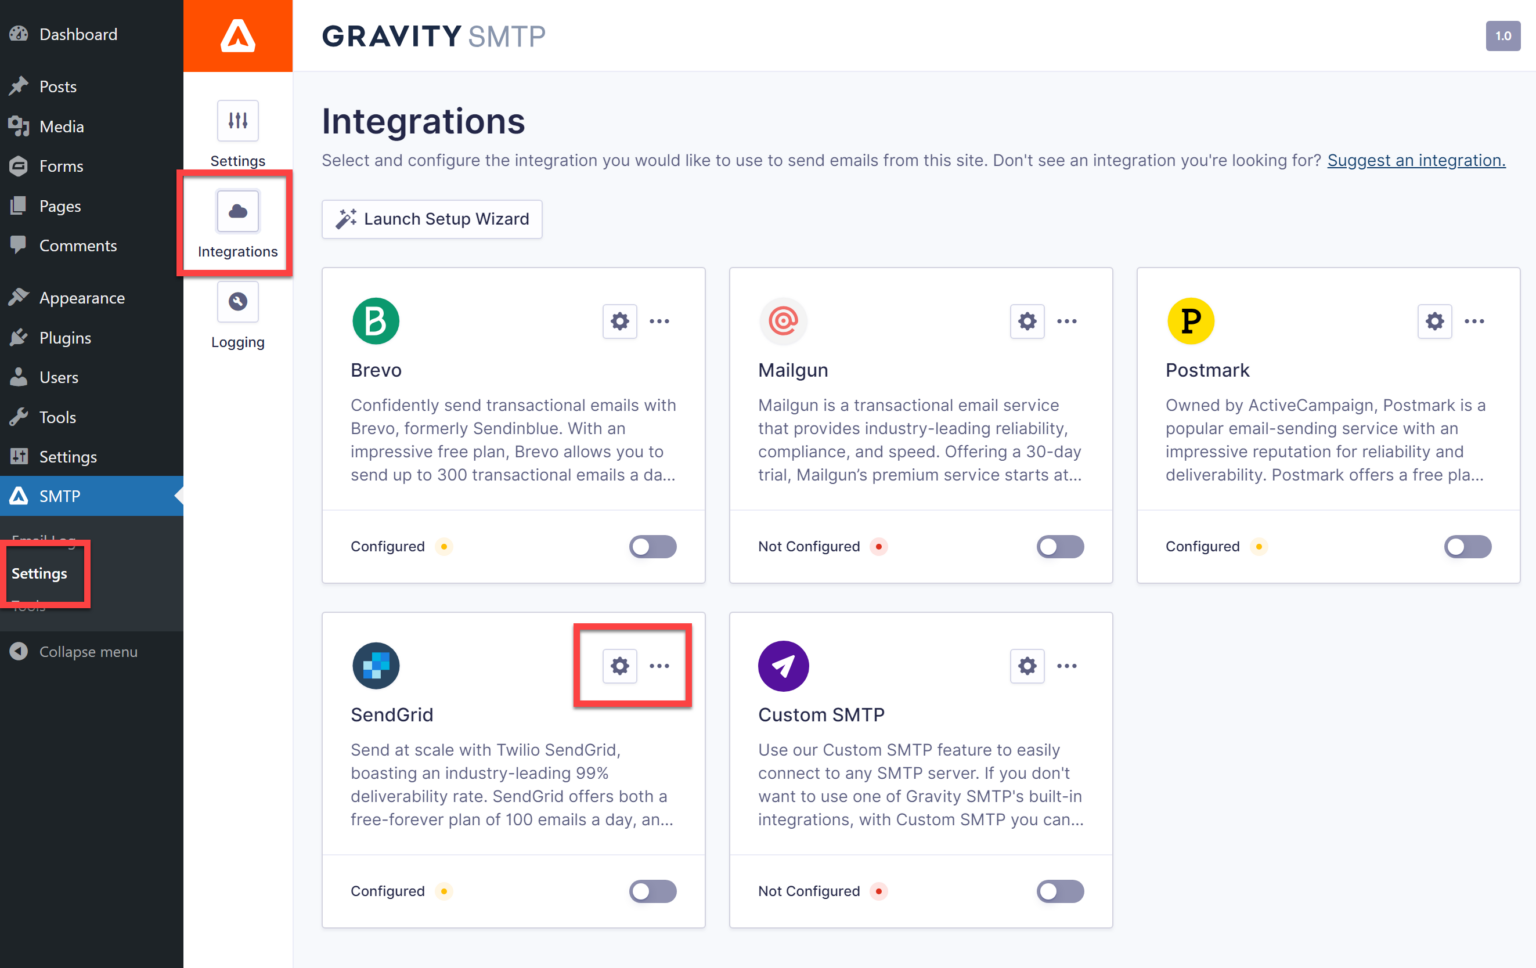This screenshot has height=968, width=1536.
Task: Open the Postmark card overflow menu
Action: (1474, 321)
